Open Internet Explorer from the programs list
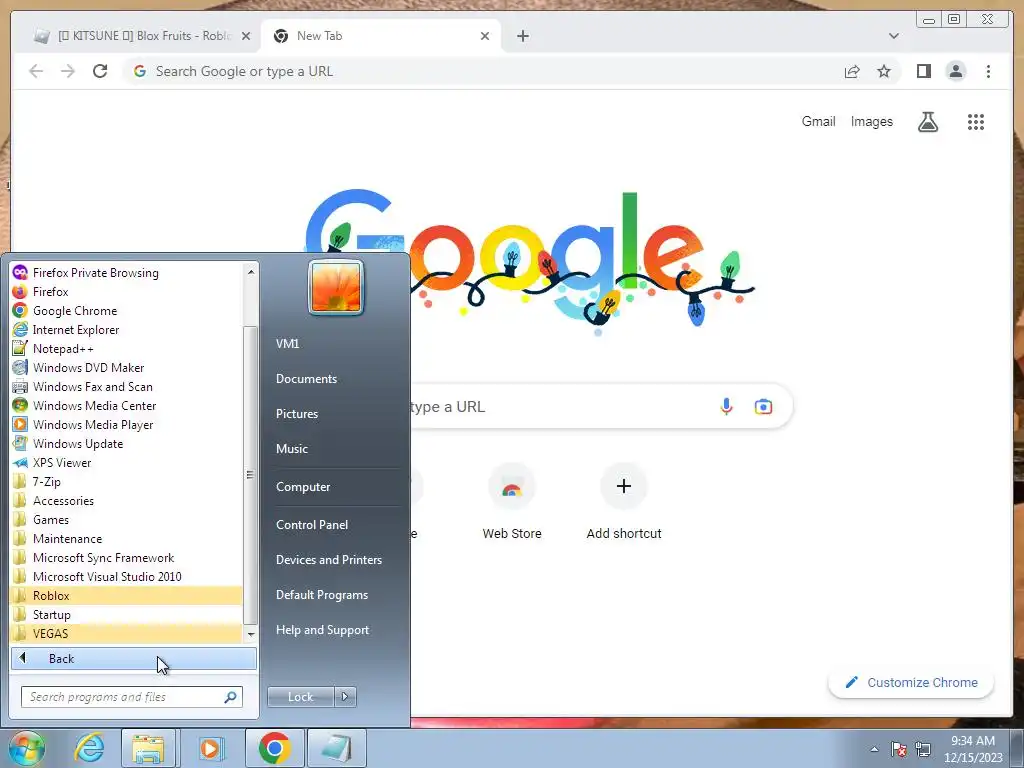1024x768 pixels. click(126, 330)
